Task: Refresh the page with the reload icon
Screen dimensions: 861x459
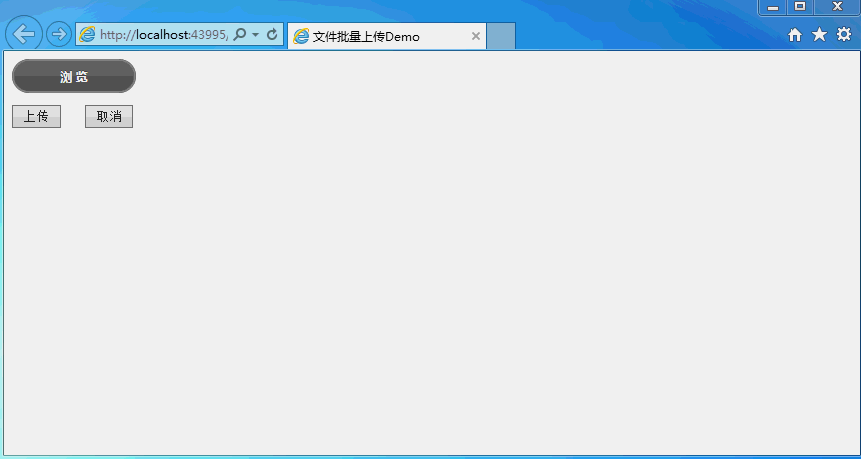Action: (x=271, y=35)
